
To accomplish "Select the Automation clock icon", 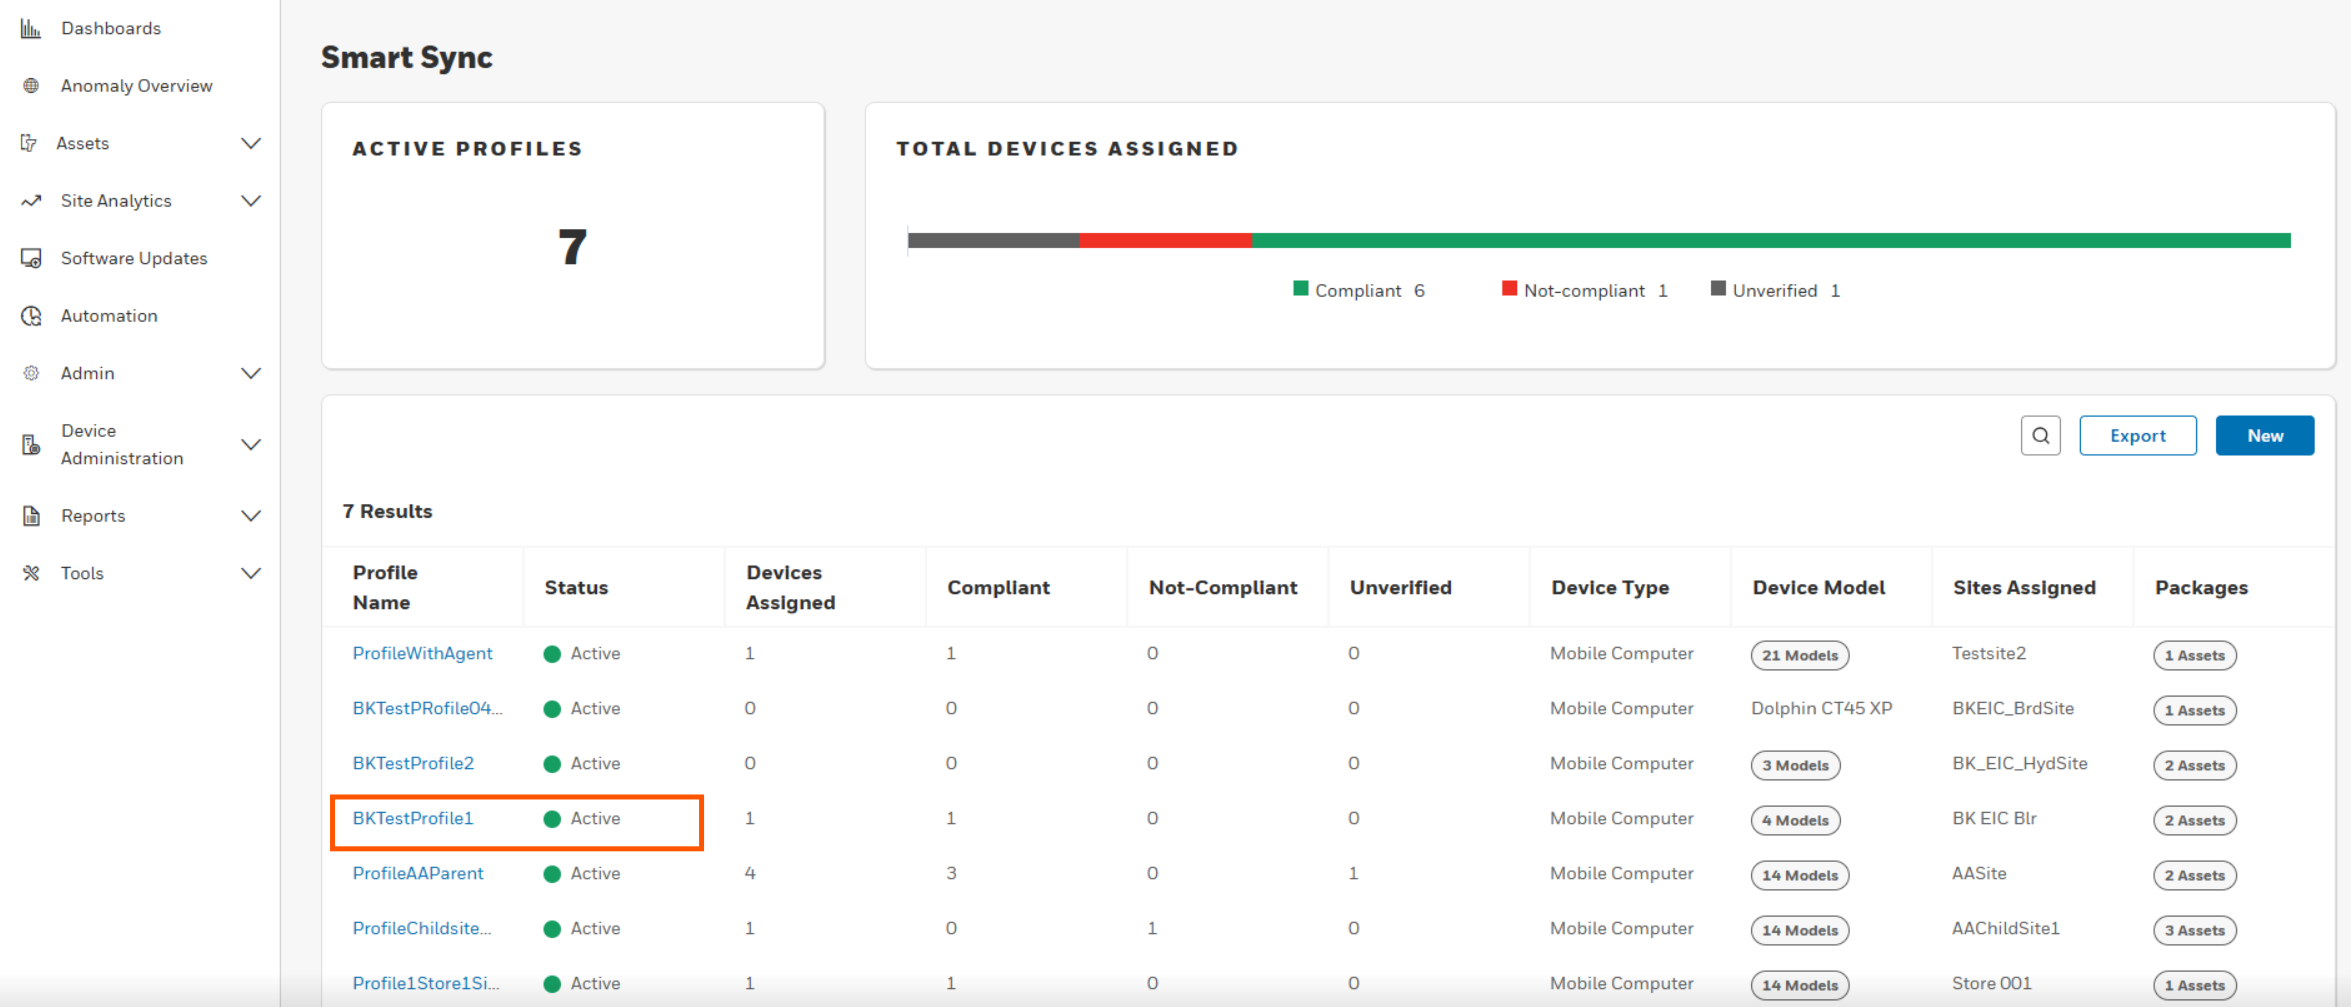I will (x=30, y=315).
